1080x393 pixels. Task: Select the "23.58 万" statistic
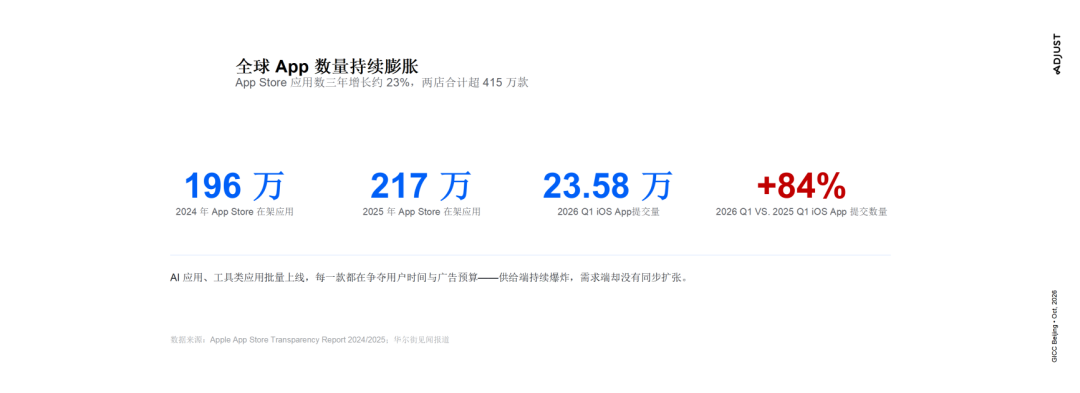(608, 186)
